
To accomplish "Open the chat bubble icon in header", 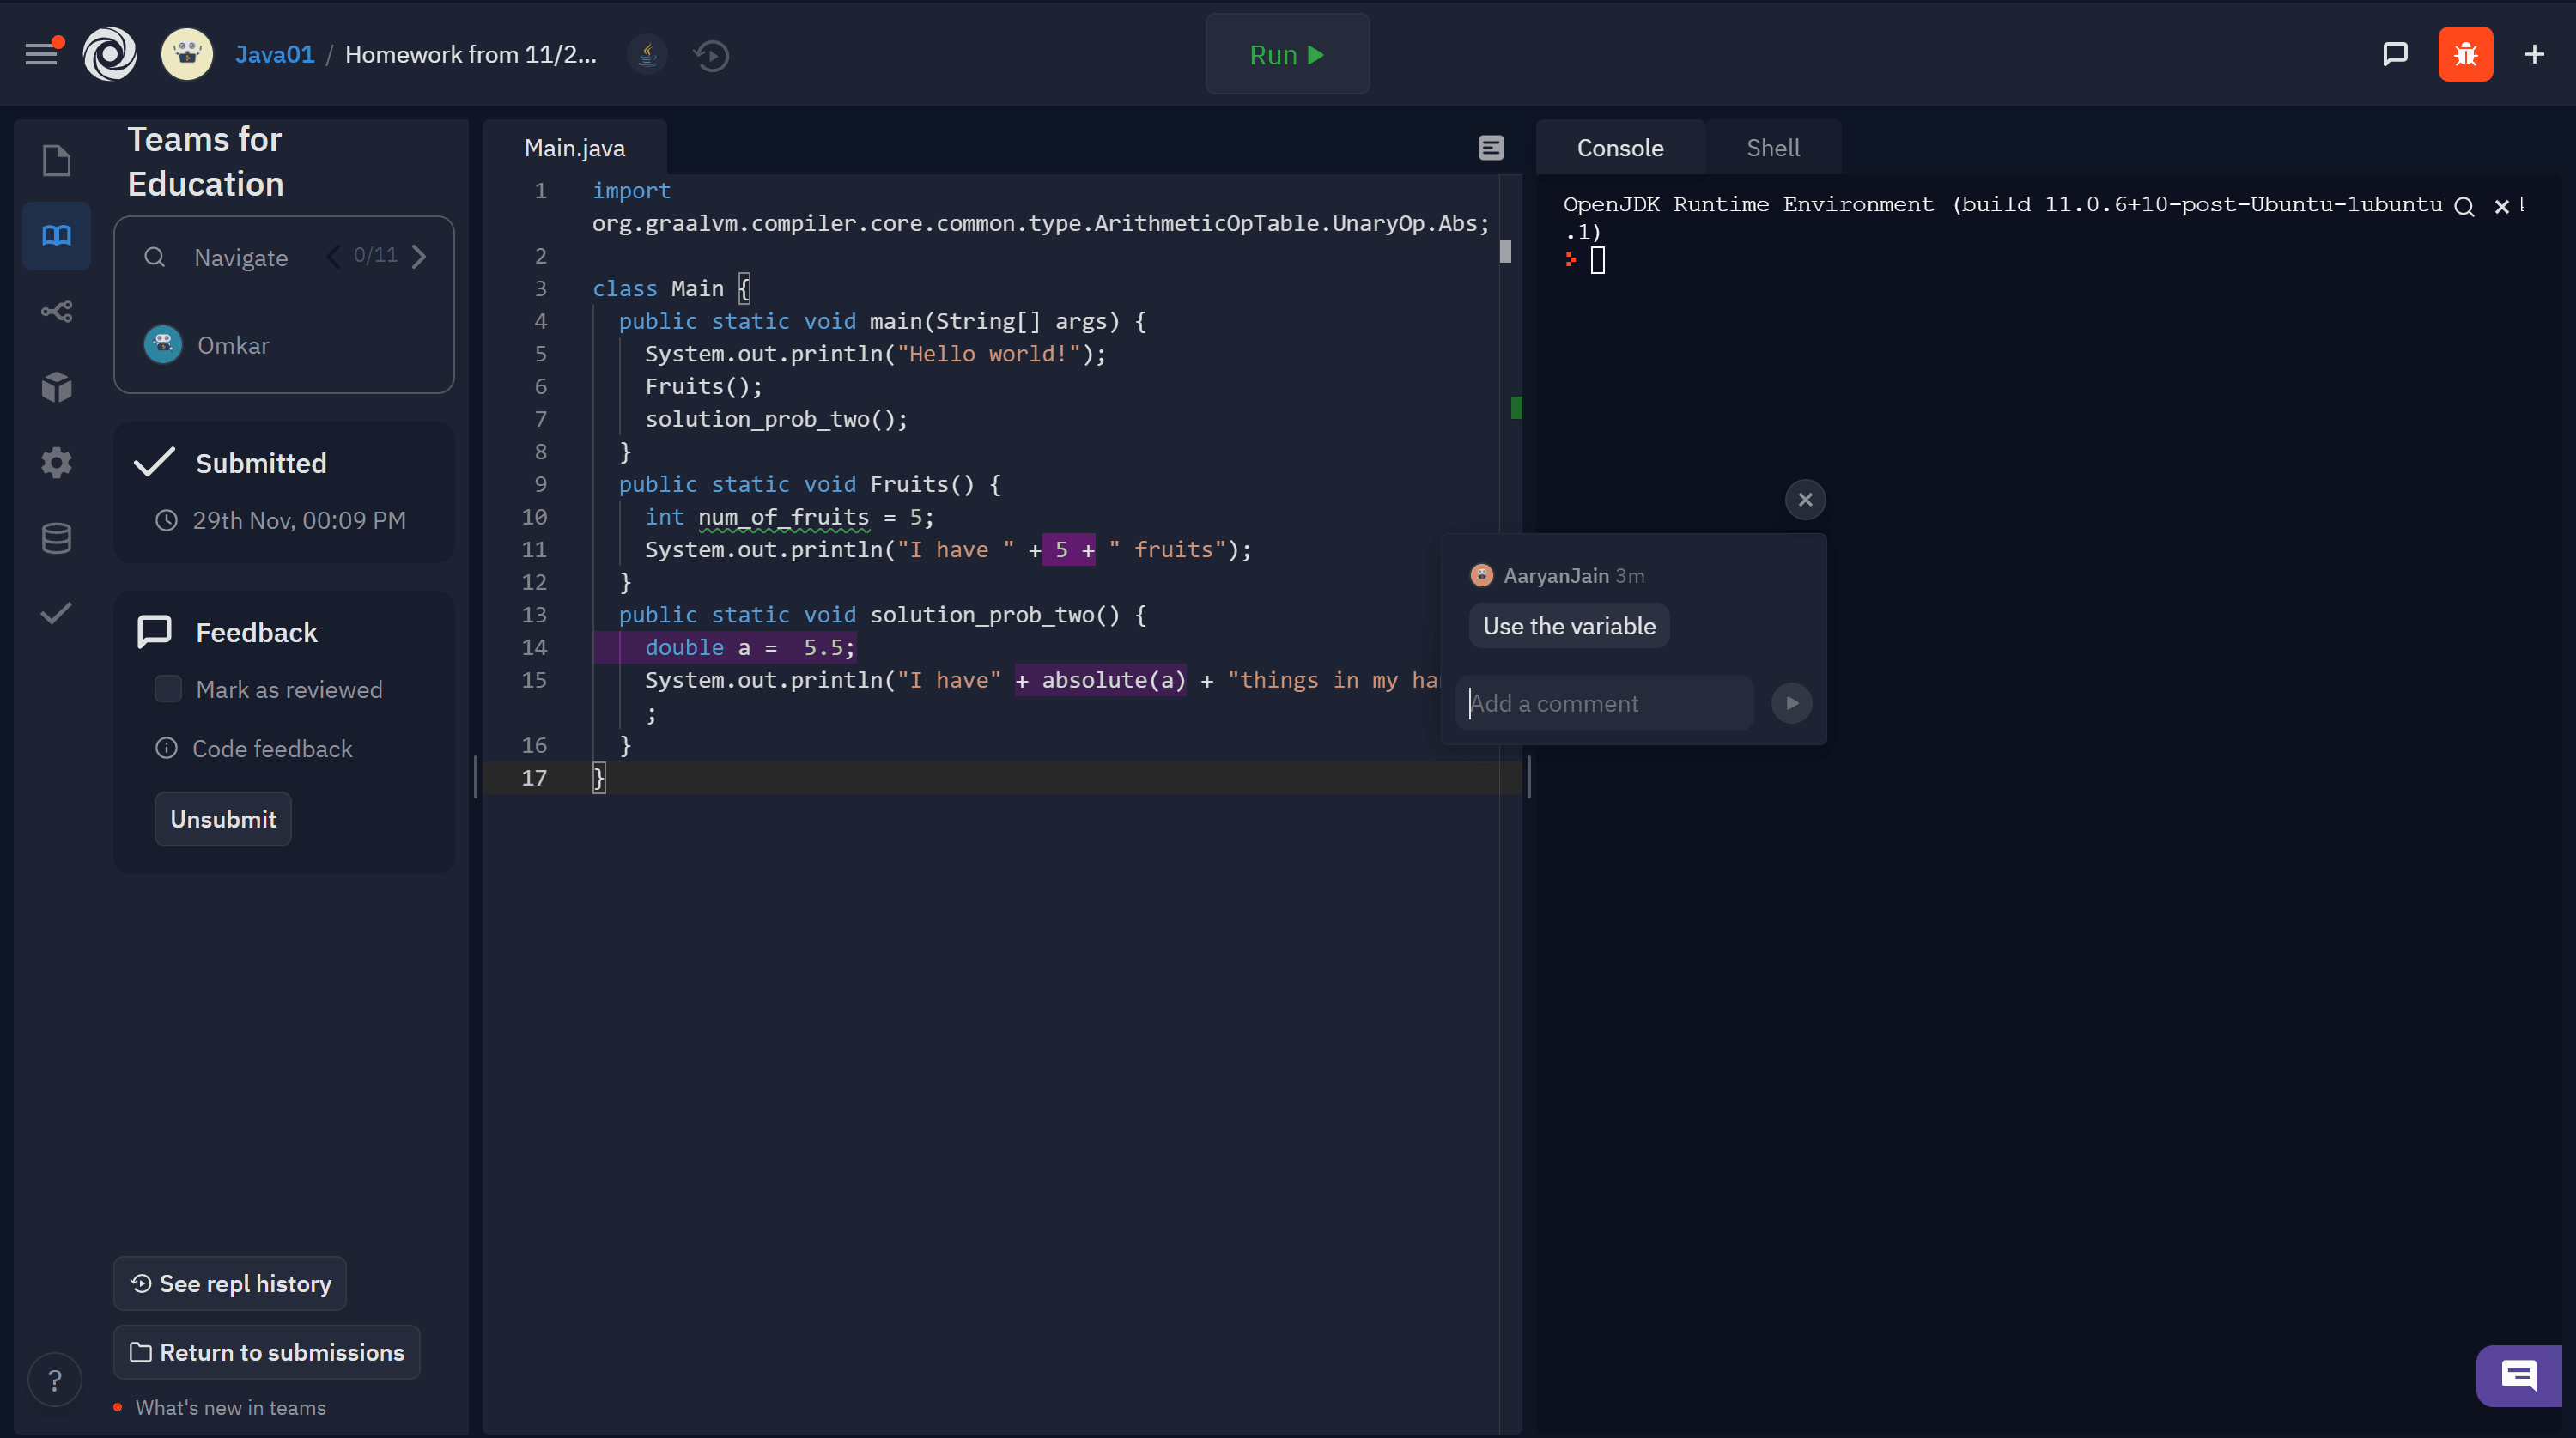I will [x=2395, y=54].
